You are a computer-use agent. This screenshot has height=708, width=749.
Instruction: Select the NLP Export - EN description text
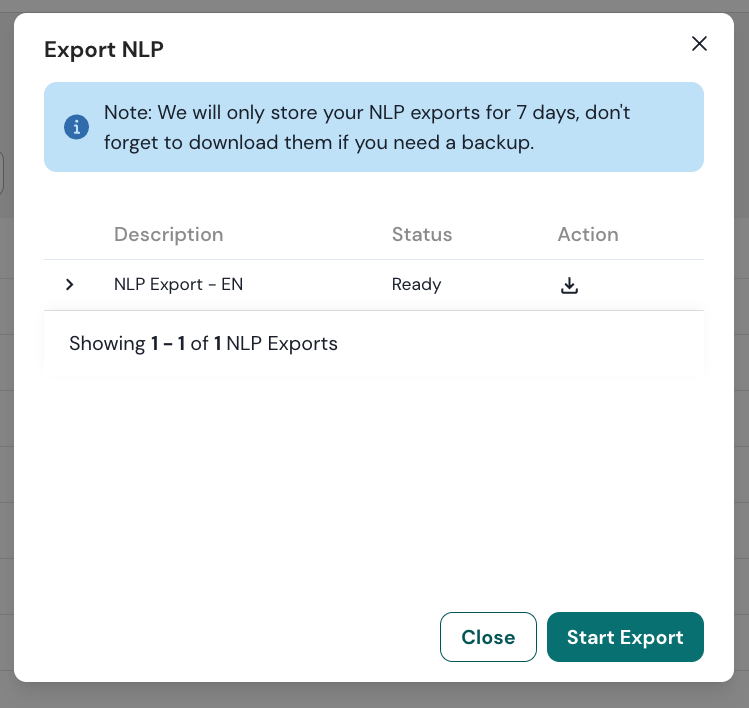point(178,285)
